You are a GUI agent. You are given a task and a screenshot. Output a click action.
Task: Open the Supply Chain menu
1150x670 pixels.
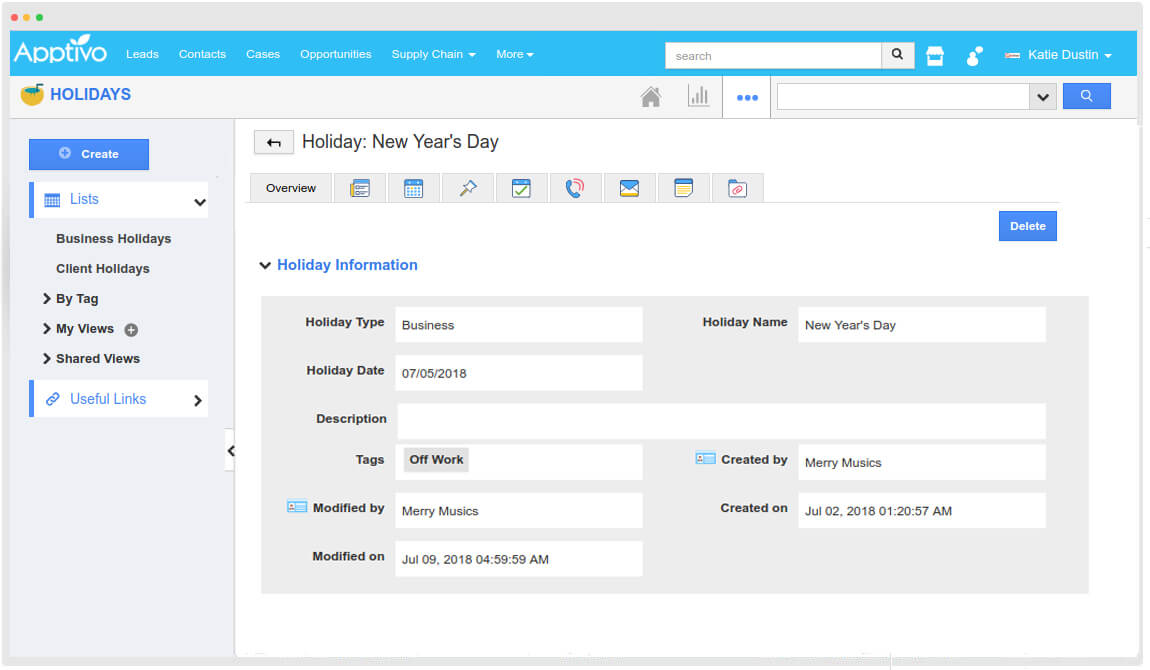point(433,54)
